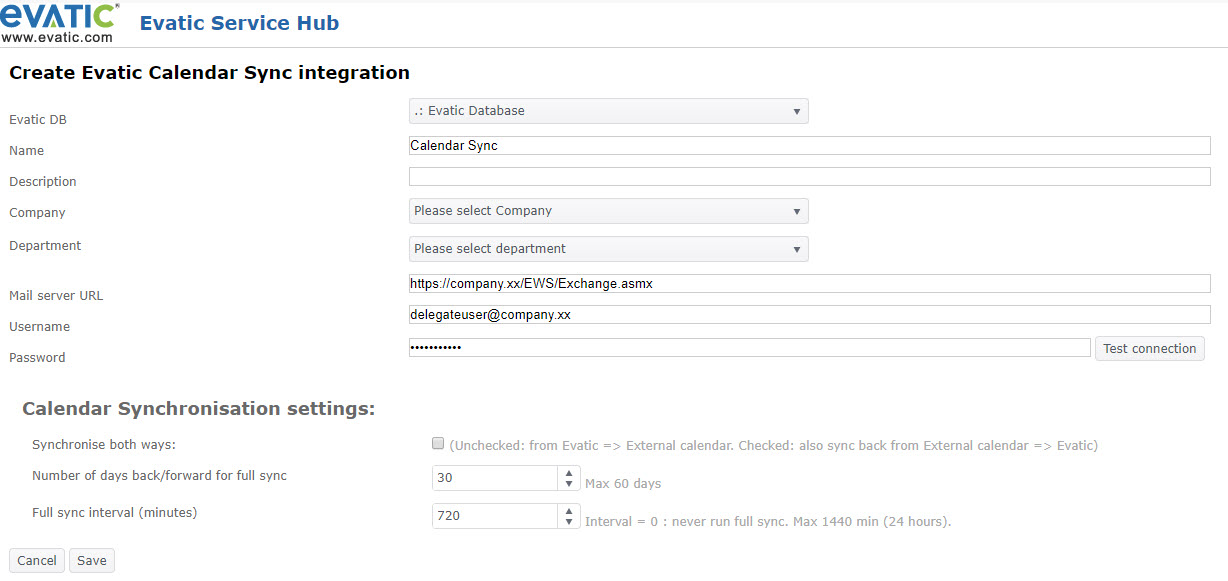Click the empty Description field
The height and width of the screenshot is (581, 1228).
click(810, 176)
